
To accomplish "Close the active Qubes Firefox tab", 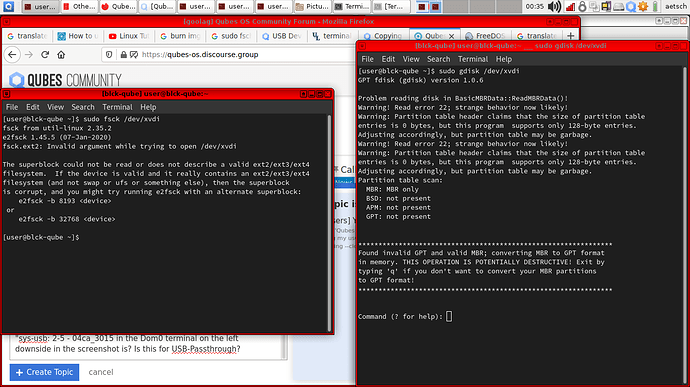I will (451, 36).
